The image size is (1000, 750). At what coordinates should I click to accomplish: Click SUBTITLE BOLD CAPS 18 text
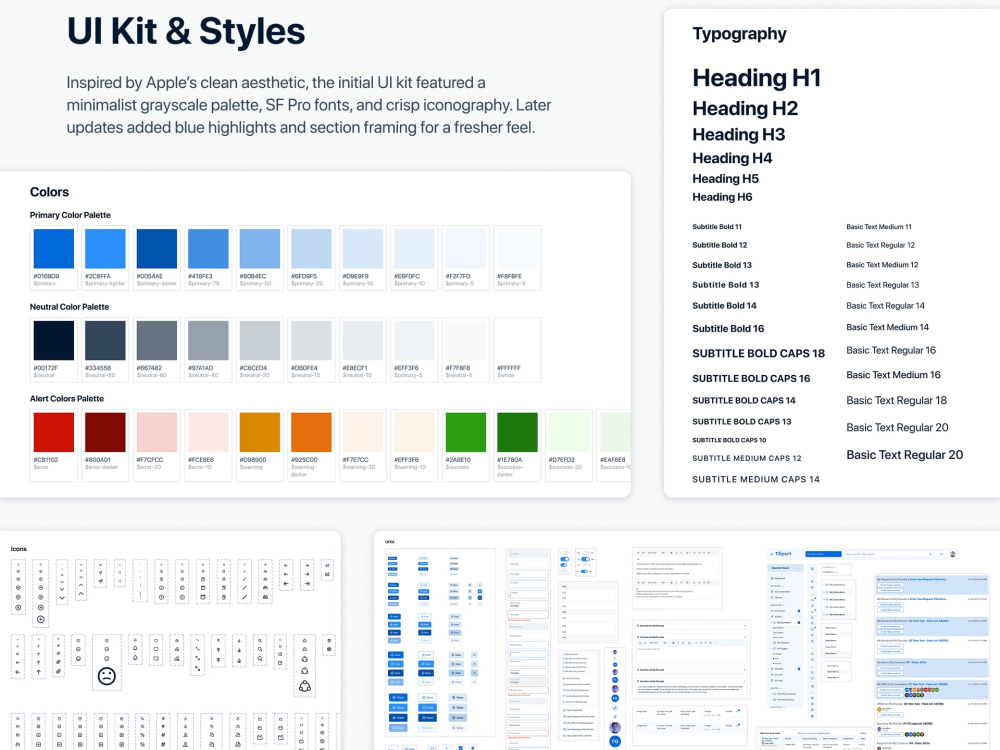[x=758, y=353]
